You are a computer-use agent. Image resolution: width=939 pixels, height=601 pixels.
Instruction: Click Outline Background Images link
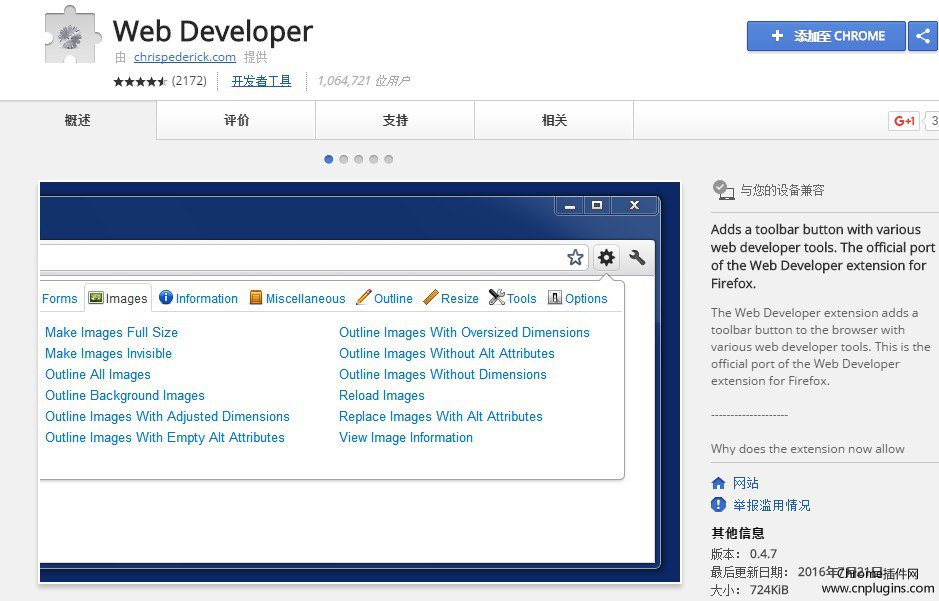125,395
